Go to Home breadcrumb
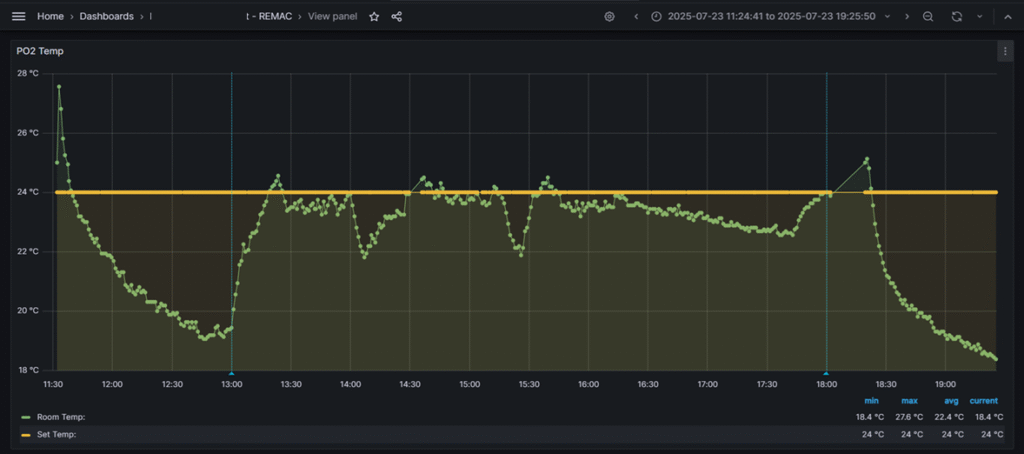Viewport: 1024px width, 454px height. point(50,16)
